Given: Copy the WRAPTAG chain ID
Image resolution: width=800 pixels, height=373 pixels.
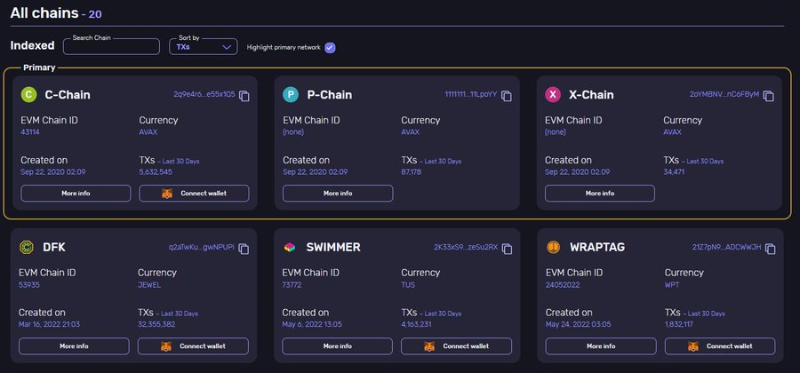Looking at the screenshot, I should click(770, 248).
